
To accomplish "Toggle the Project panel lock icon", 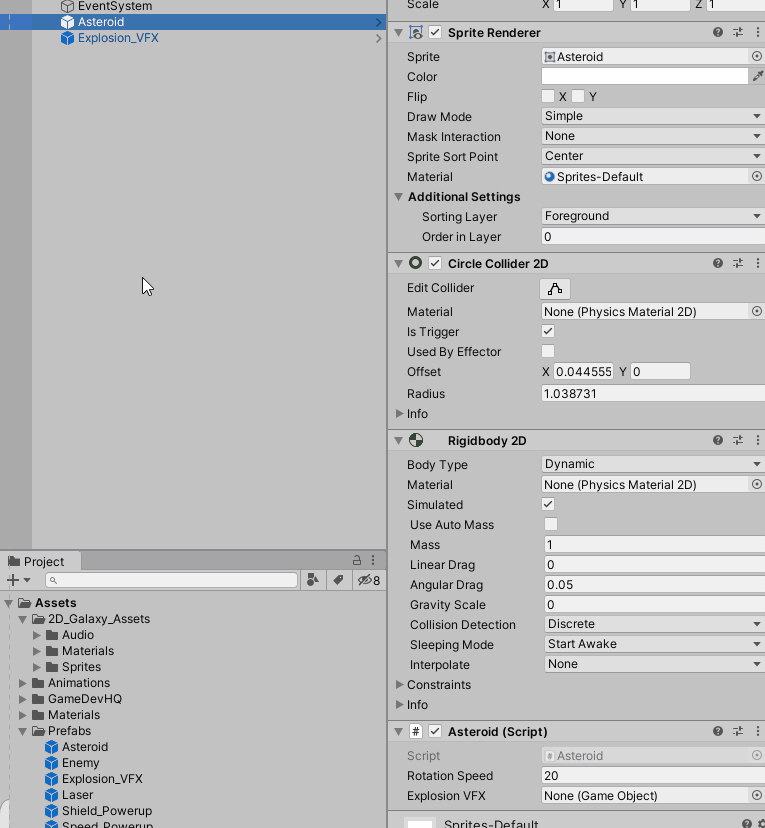I will point(357,560).
